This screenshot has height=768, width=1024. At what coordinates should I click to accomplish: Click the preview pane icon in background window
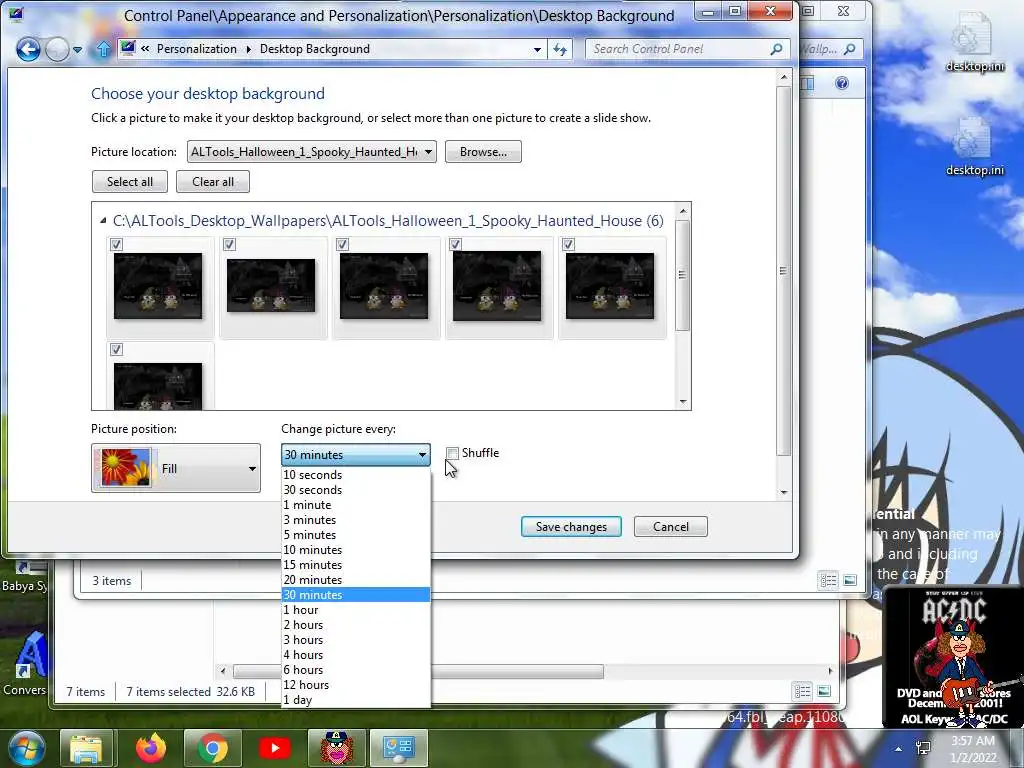(808, 83)
